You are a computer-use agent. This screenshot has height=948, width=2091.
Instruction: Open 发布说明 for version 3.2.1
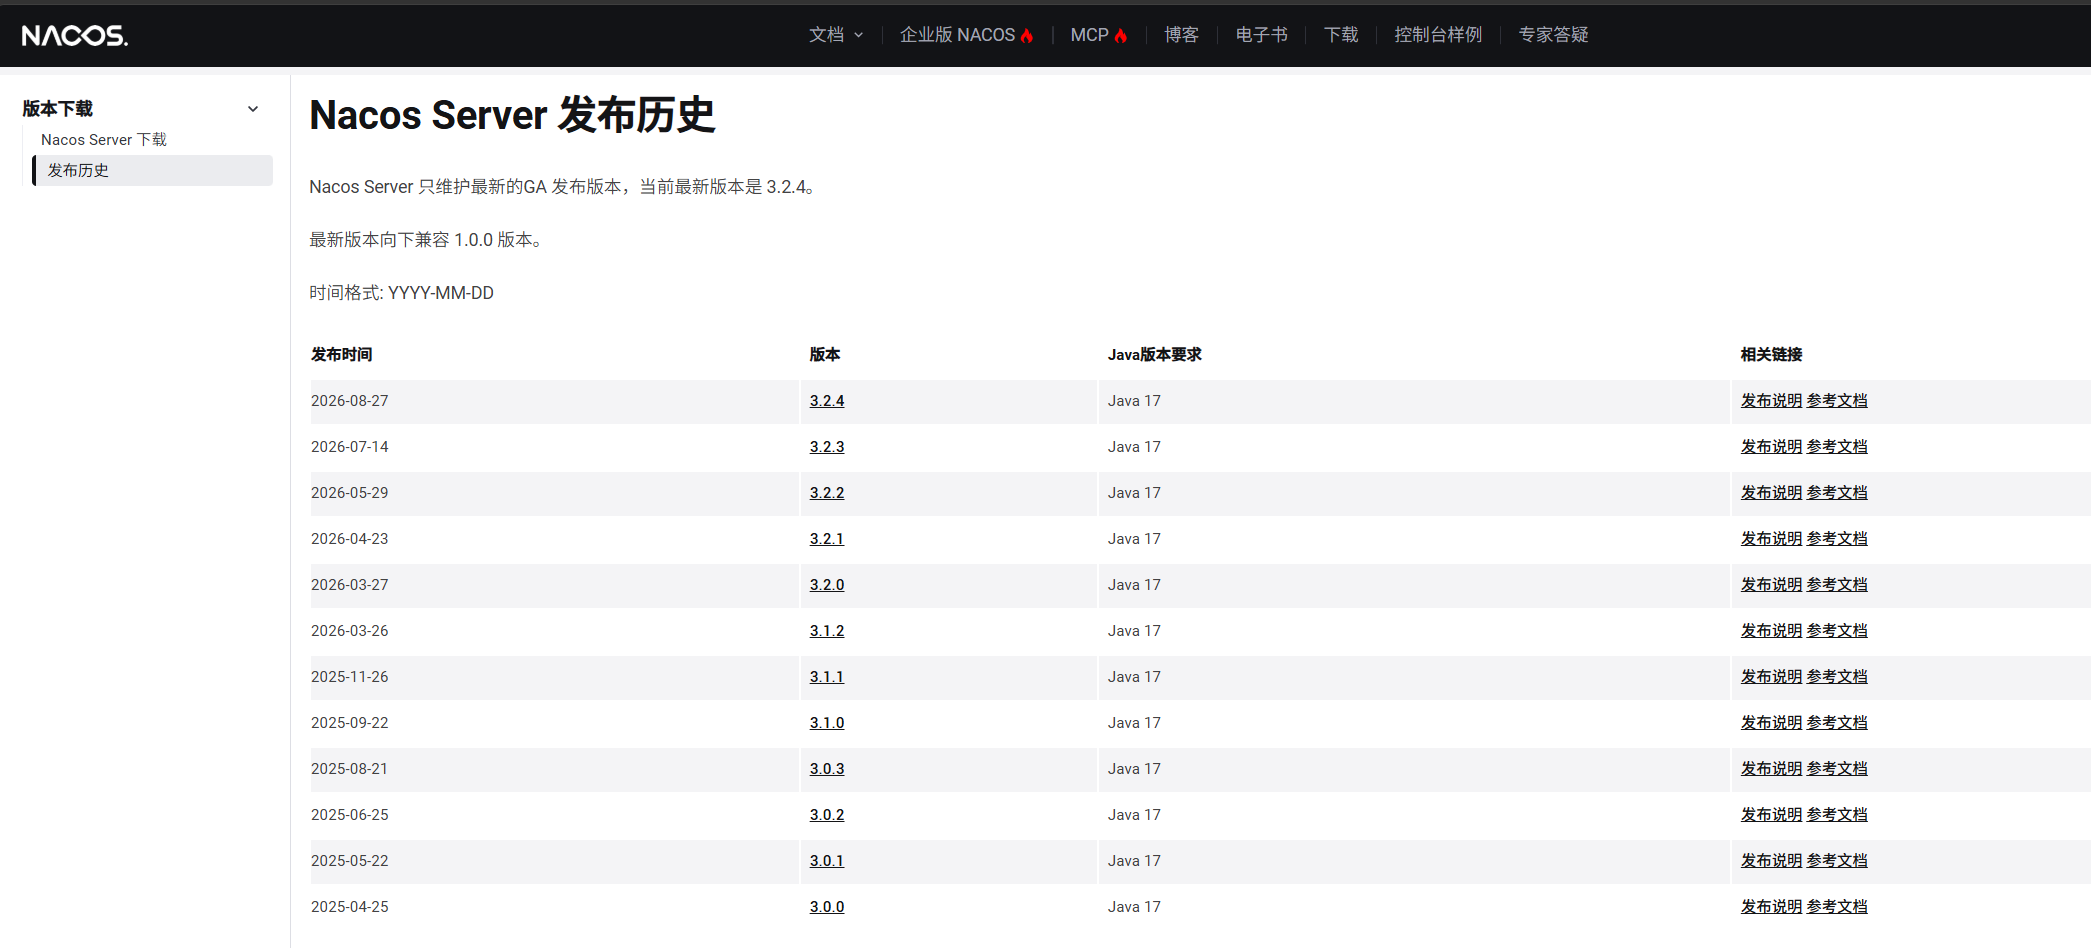1771,539
